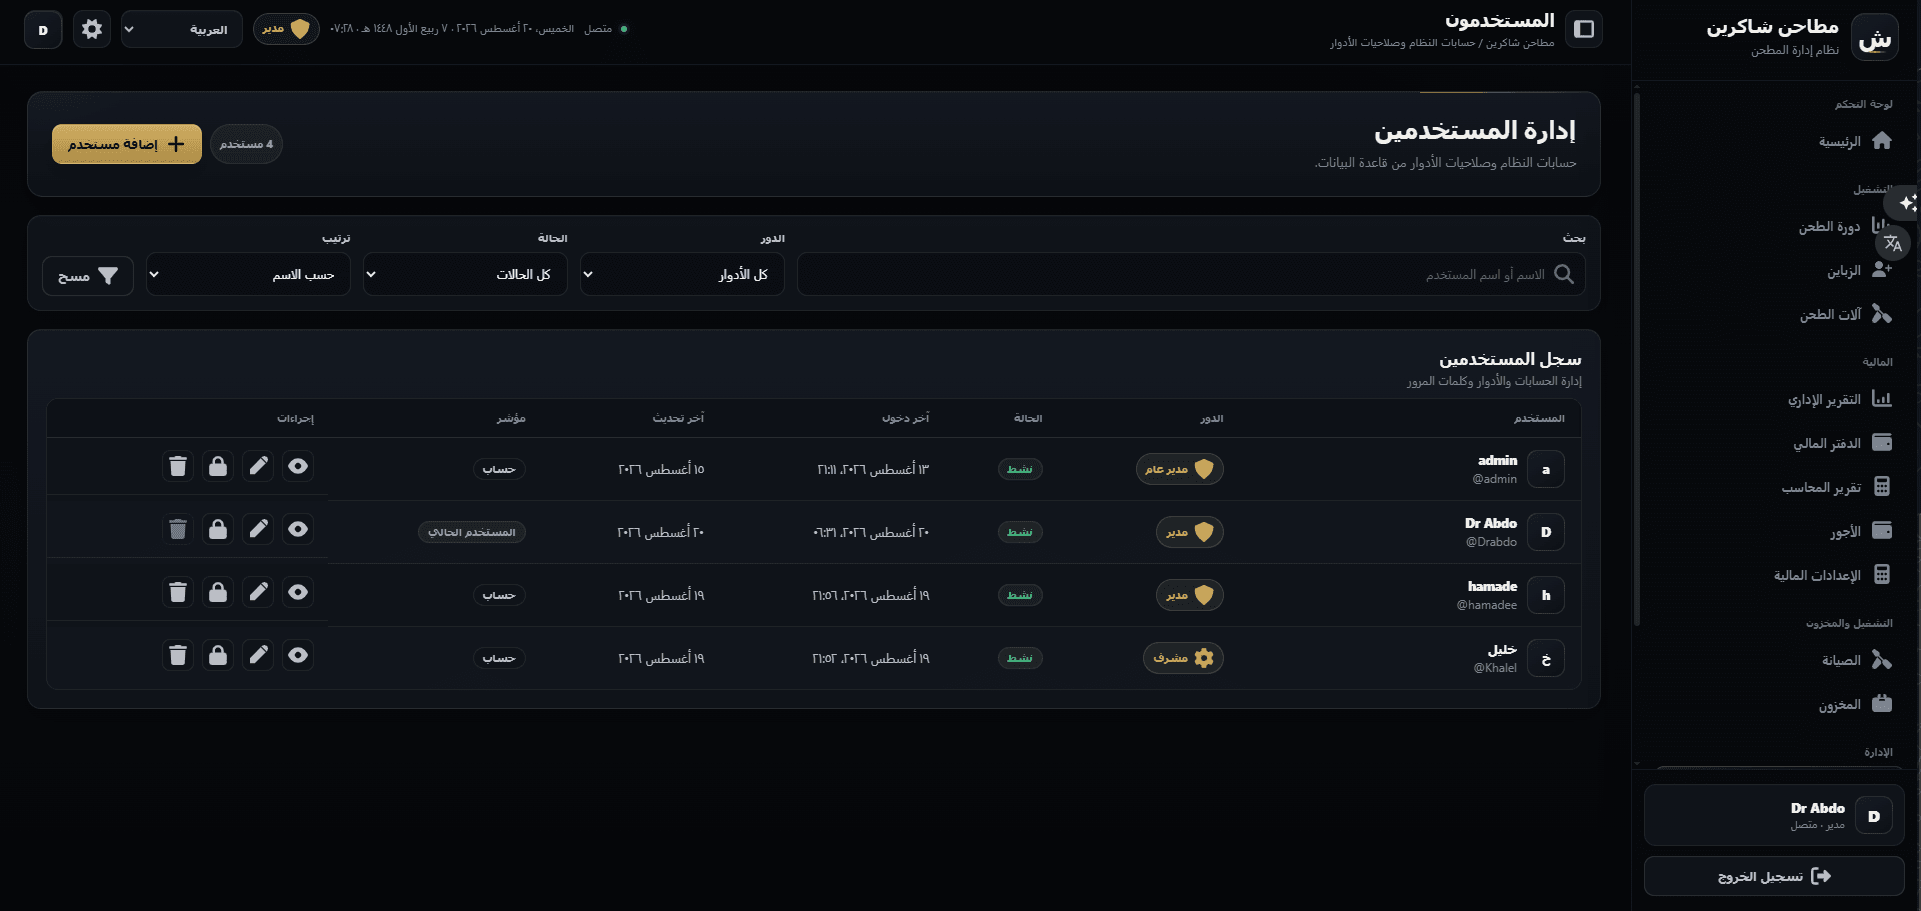Click the trash icon in the hamade row
The image size is (1921, 911).
(x=178, y=592)
